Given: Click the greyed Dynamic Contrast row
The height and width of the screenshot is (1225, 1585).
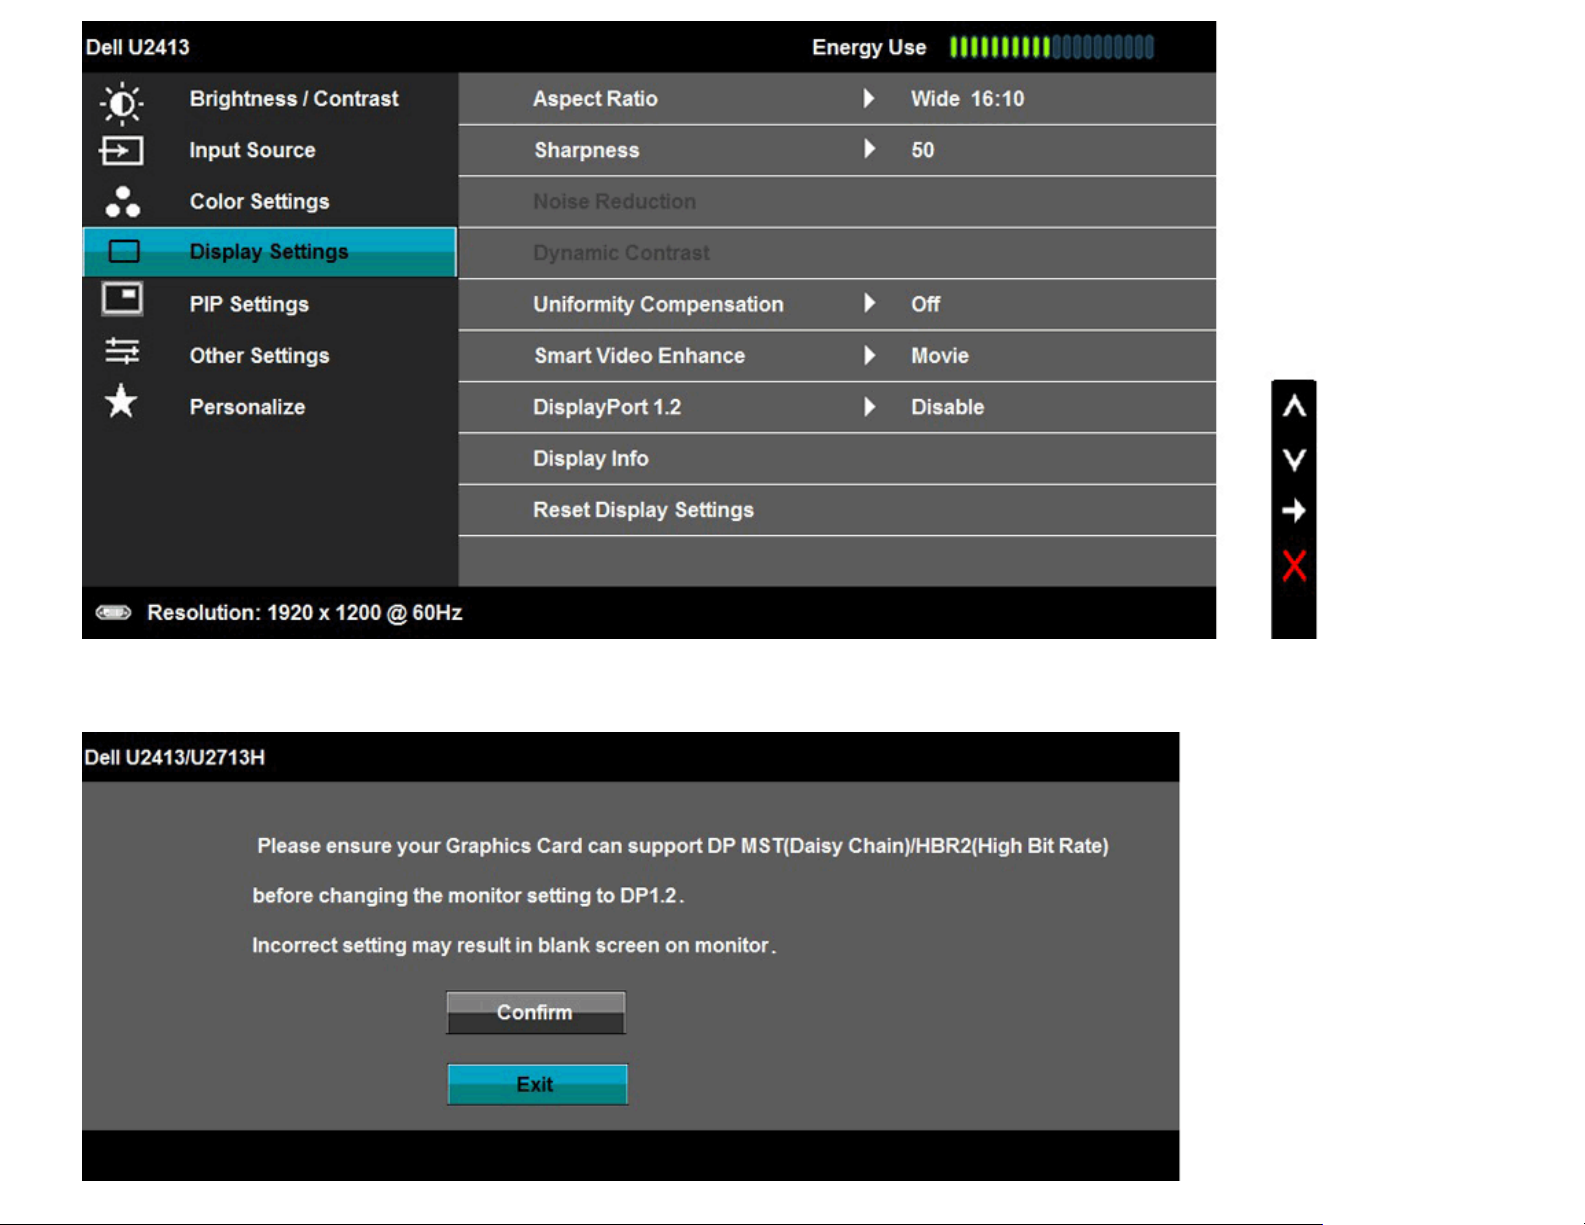Looking at the screenshot, I should [837, 253].
